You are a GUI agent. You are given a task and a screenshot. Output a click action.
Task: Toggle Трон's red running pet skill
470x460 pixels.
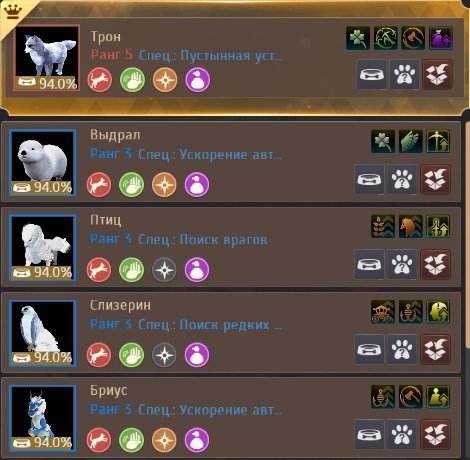(100, 80)
